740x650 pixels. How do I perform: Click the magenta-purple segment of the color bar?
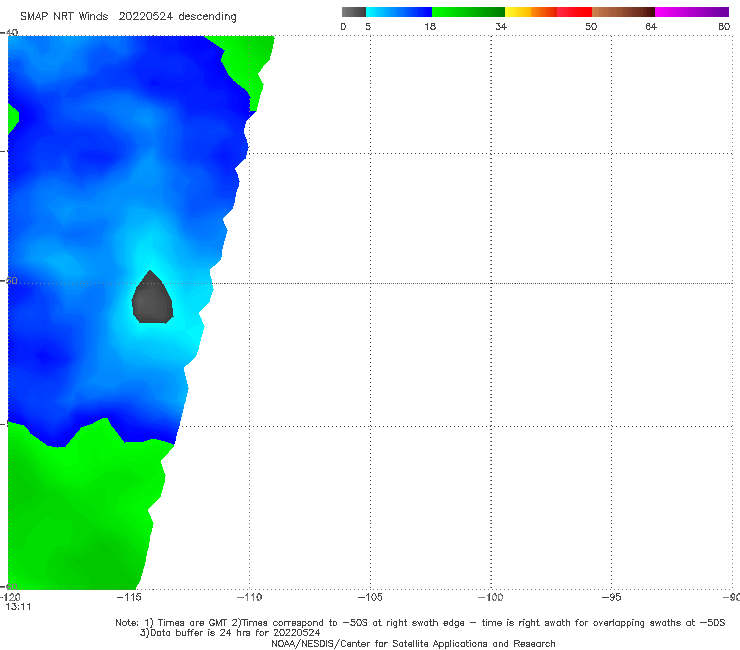[x=692, y=12]
